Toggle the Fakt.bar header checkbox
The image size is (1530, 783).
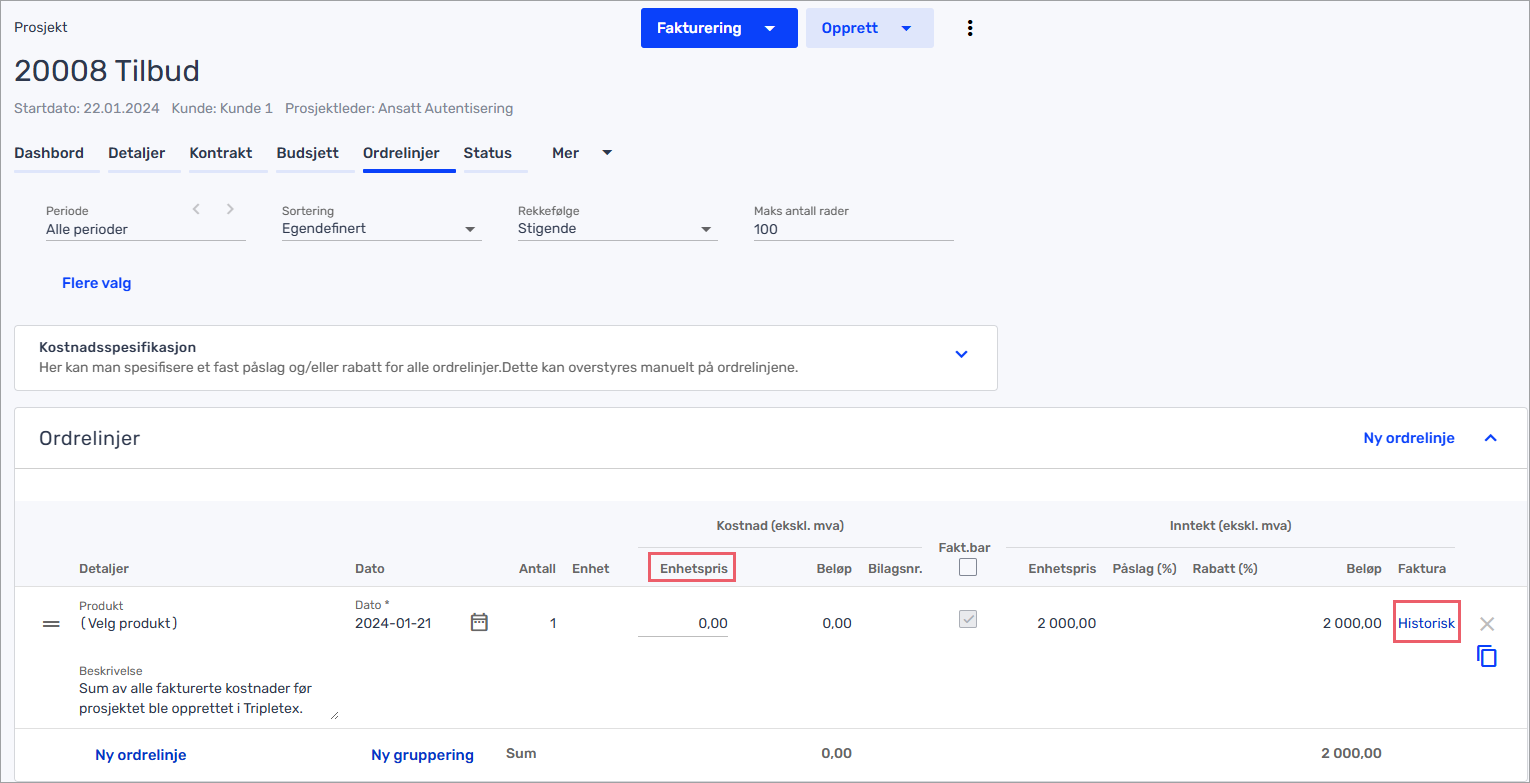(x=967, y=568)
